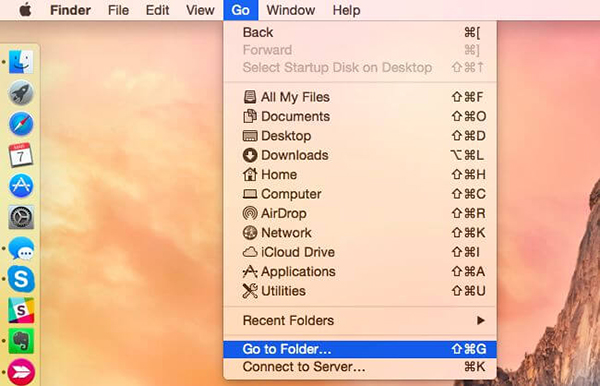Viewport: 600px width, 386px height.
Task: Open Slack icon in the dock
Action: [x=21, y=310]
